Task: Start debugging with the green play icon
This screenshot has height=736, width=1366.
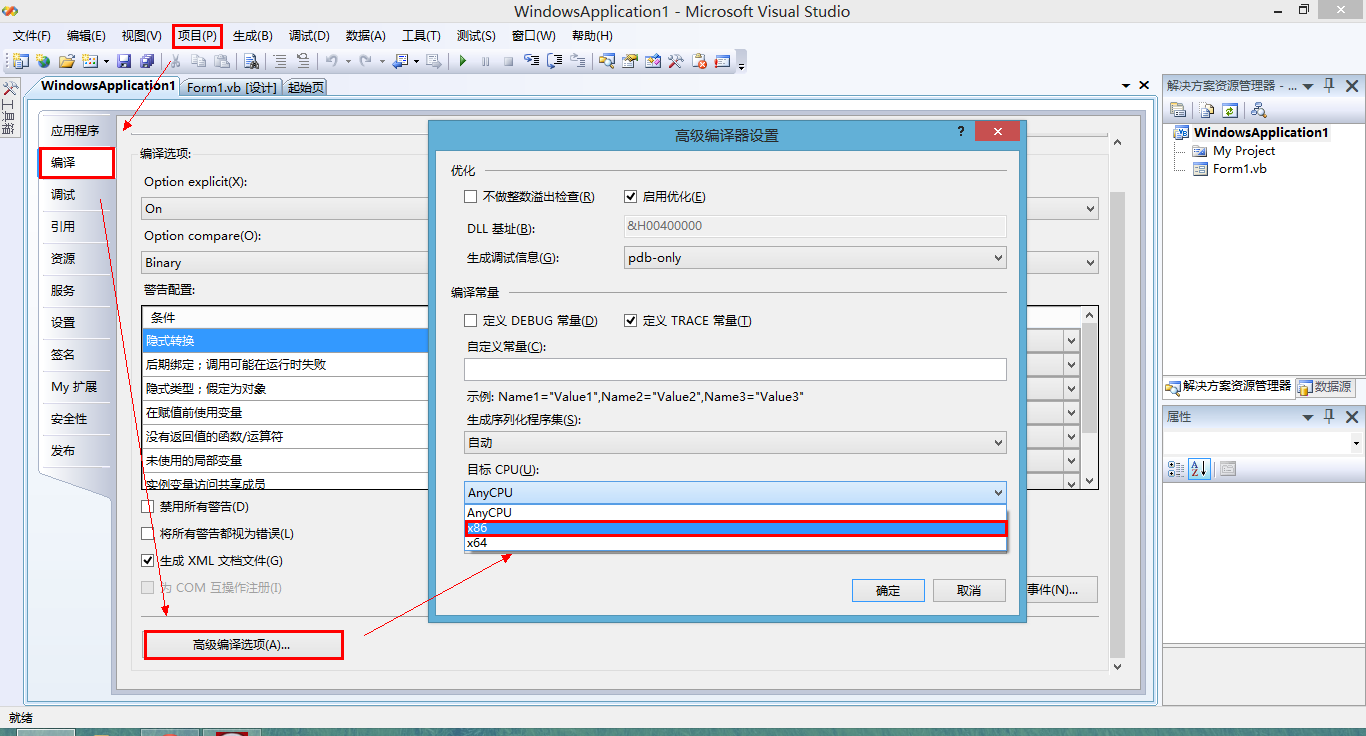Action: 462,61
